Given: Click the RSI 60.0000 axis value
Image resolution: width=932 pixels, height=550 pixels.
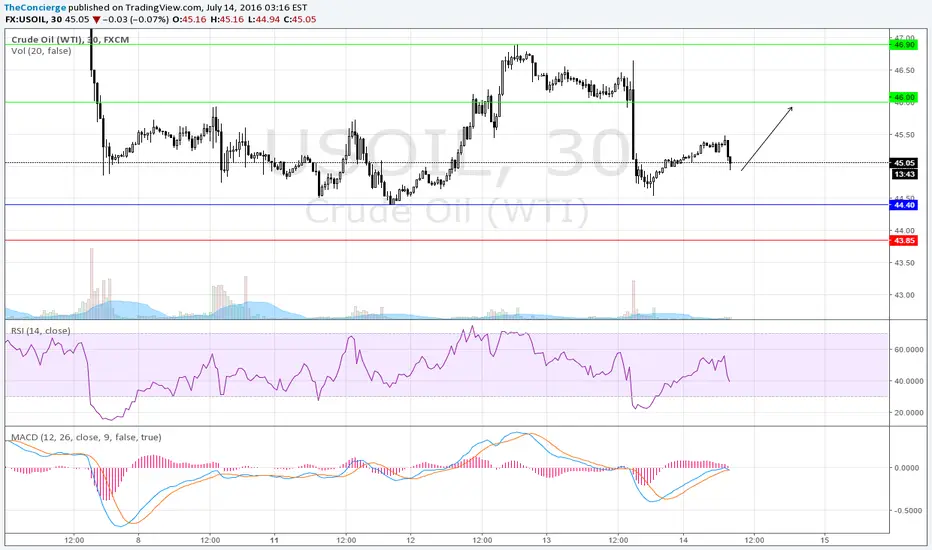Looking at the screenshot, I should click(909, 350).
